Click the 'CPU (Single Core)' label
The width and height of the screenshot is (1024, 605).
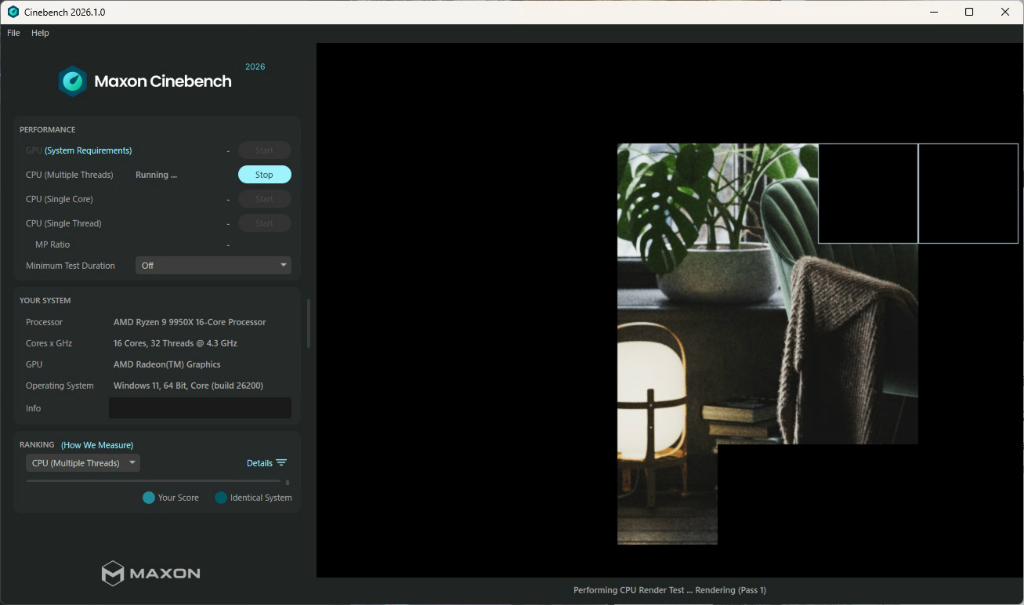(59, 199)
